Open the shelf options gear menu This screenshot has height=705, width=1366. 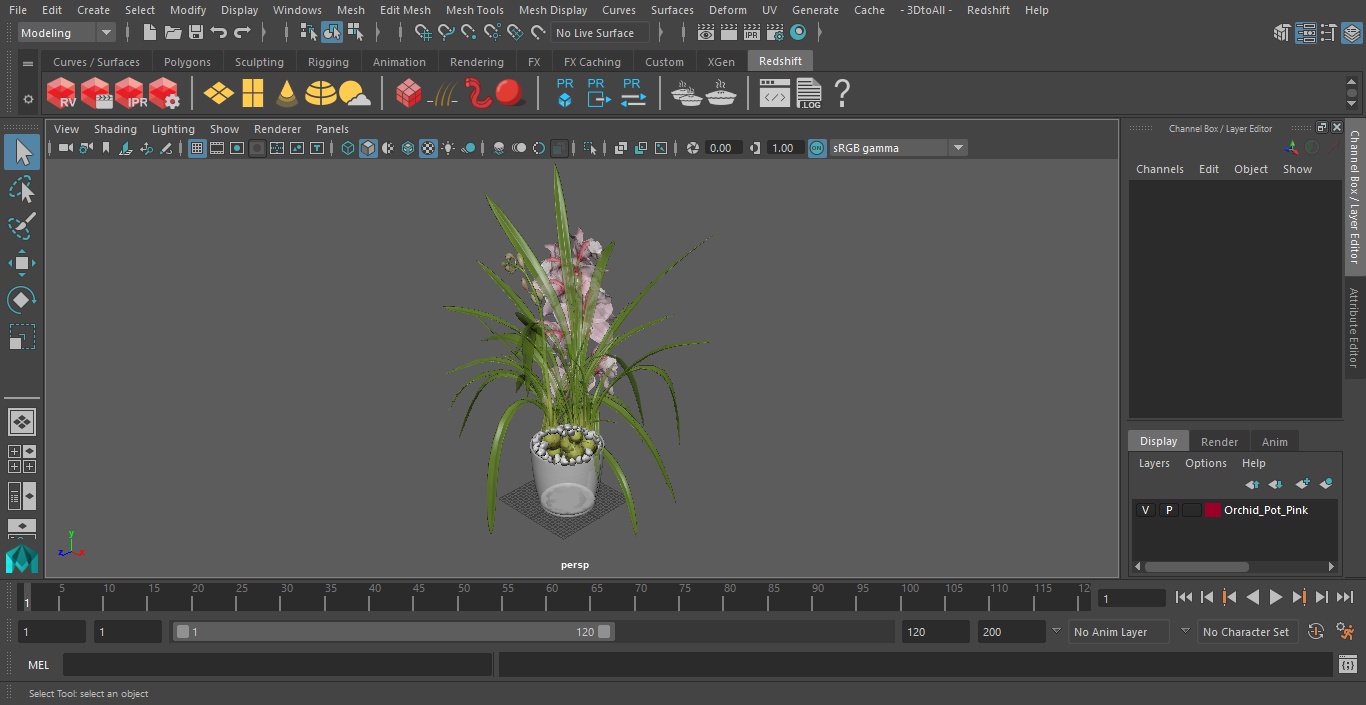(28, 99)
